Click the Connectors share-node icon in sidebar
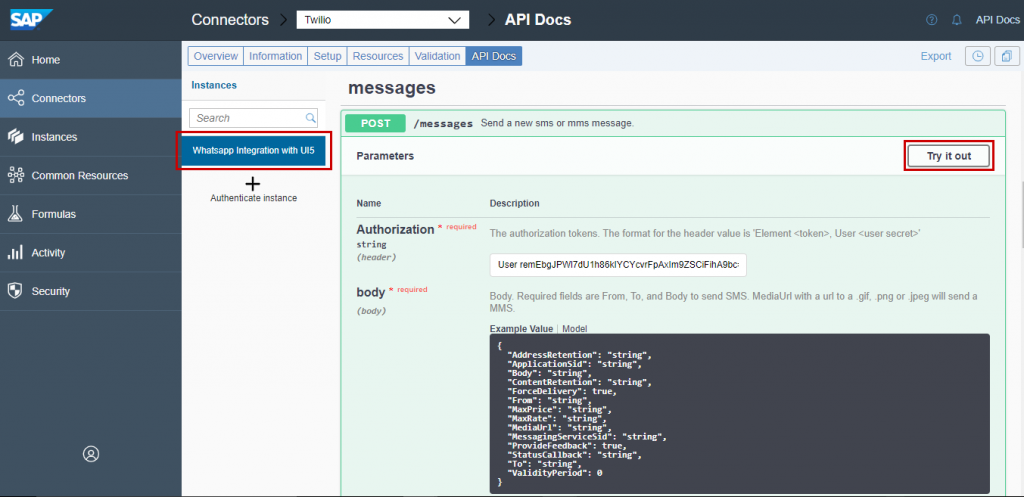The width and height of the screenshot is (1024, 497). (x=16, y=98)
